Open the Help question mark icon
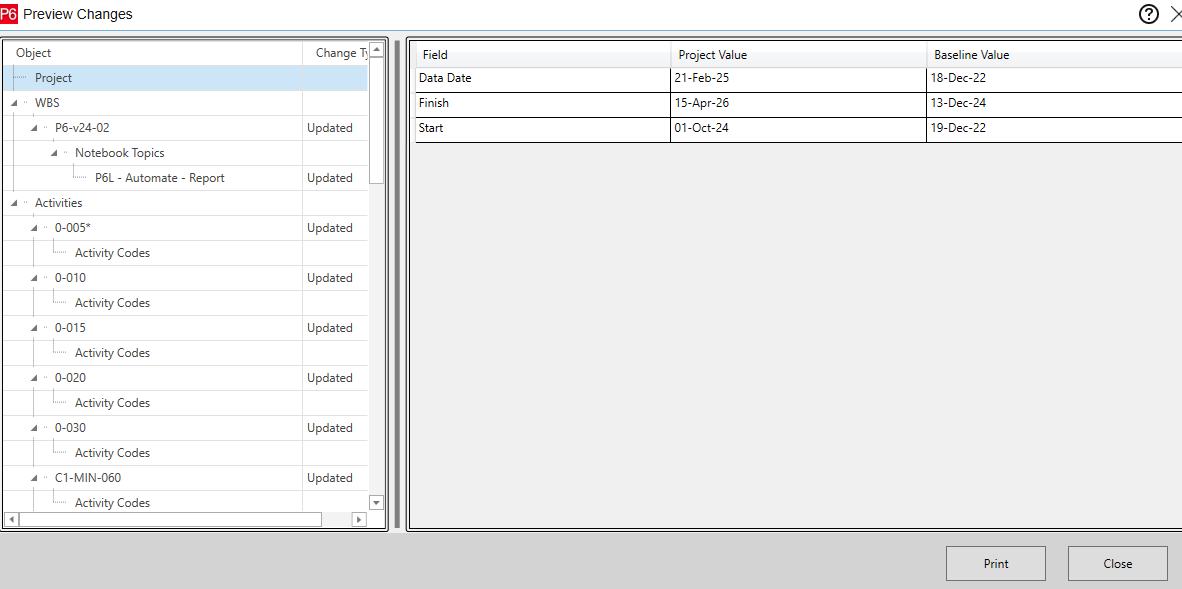 1148,14
